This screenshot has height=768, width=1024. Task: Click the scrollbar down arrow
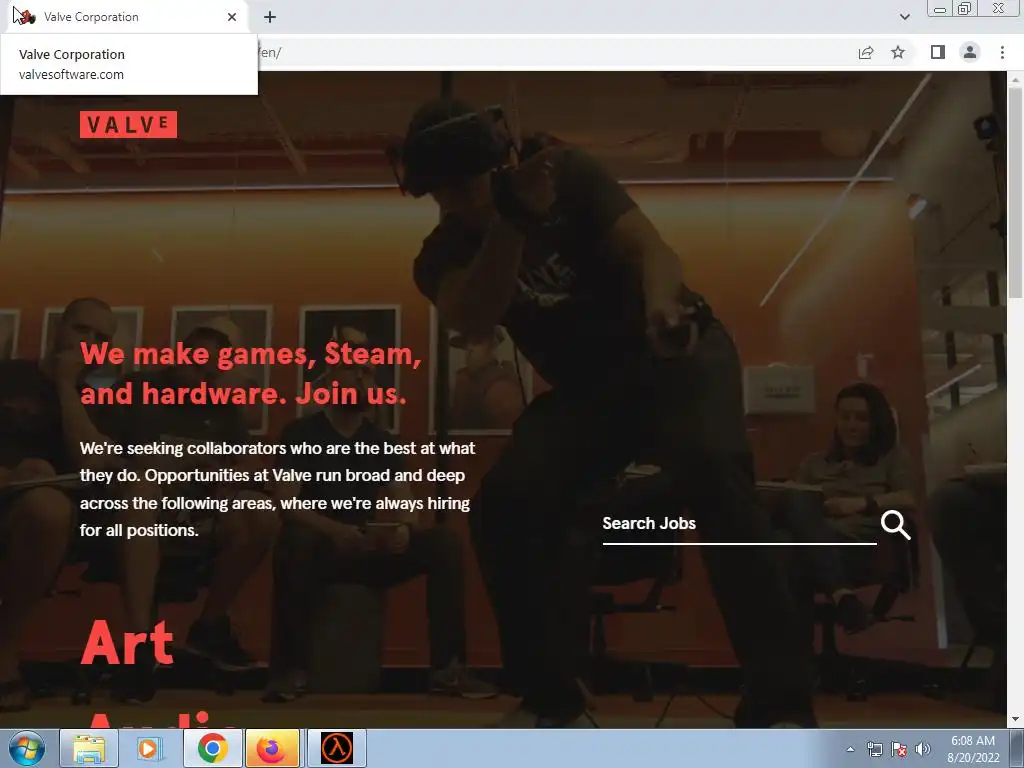tap(1015, 720)
